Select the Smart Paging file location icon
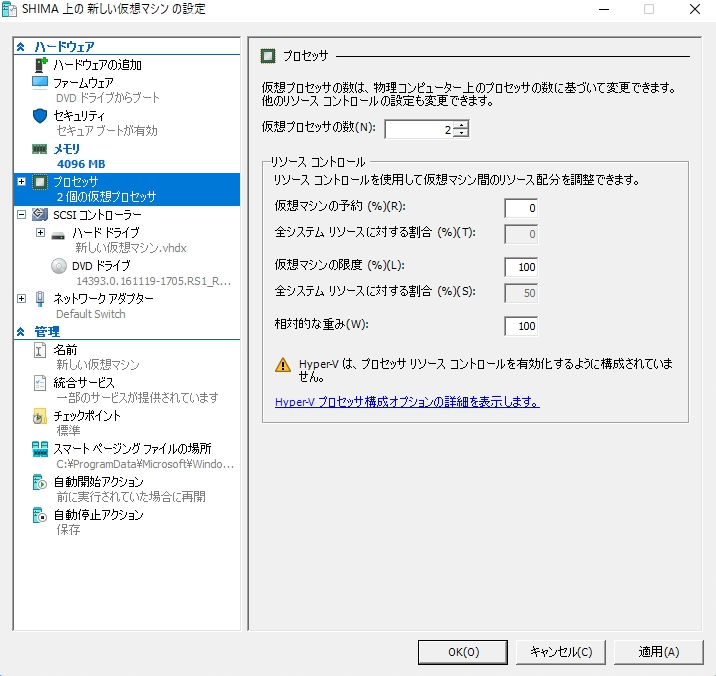Viewport: 716px width, 676px height. 40,449
